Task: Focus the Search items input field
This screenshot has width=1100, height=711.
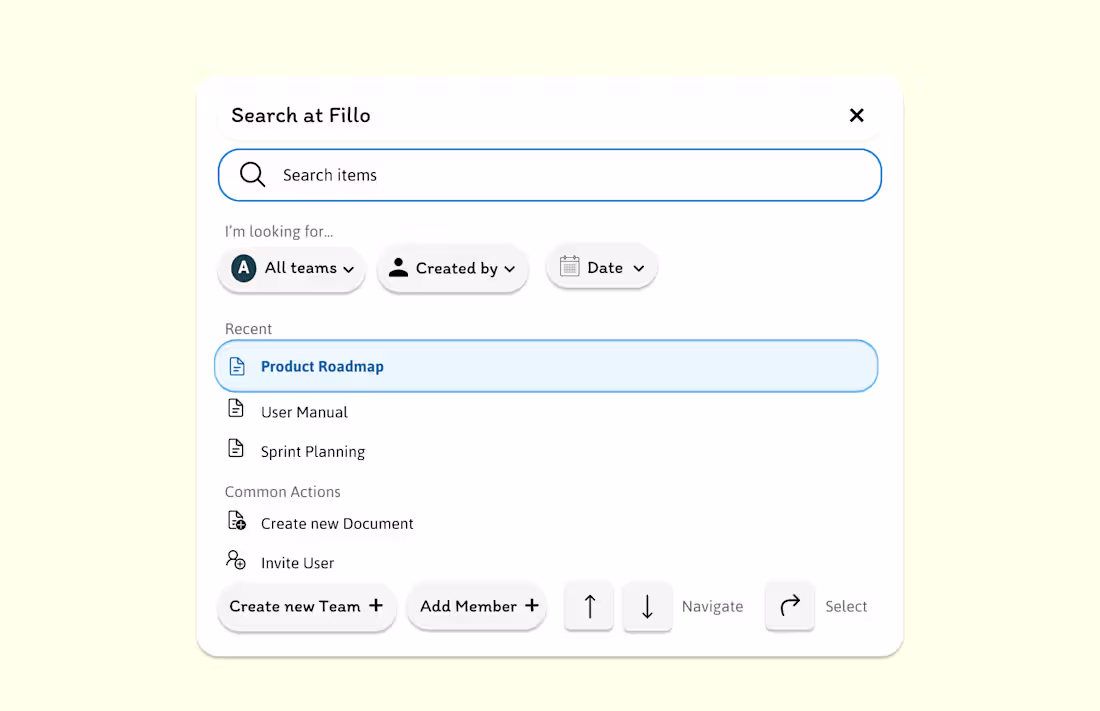Action: click(550, 175)
